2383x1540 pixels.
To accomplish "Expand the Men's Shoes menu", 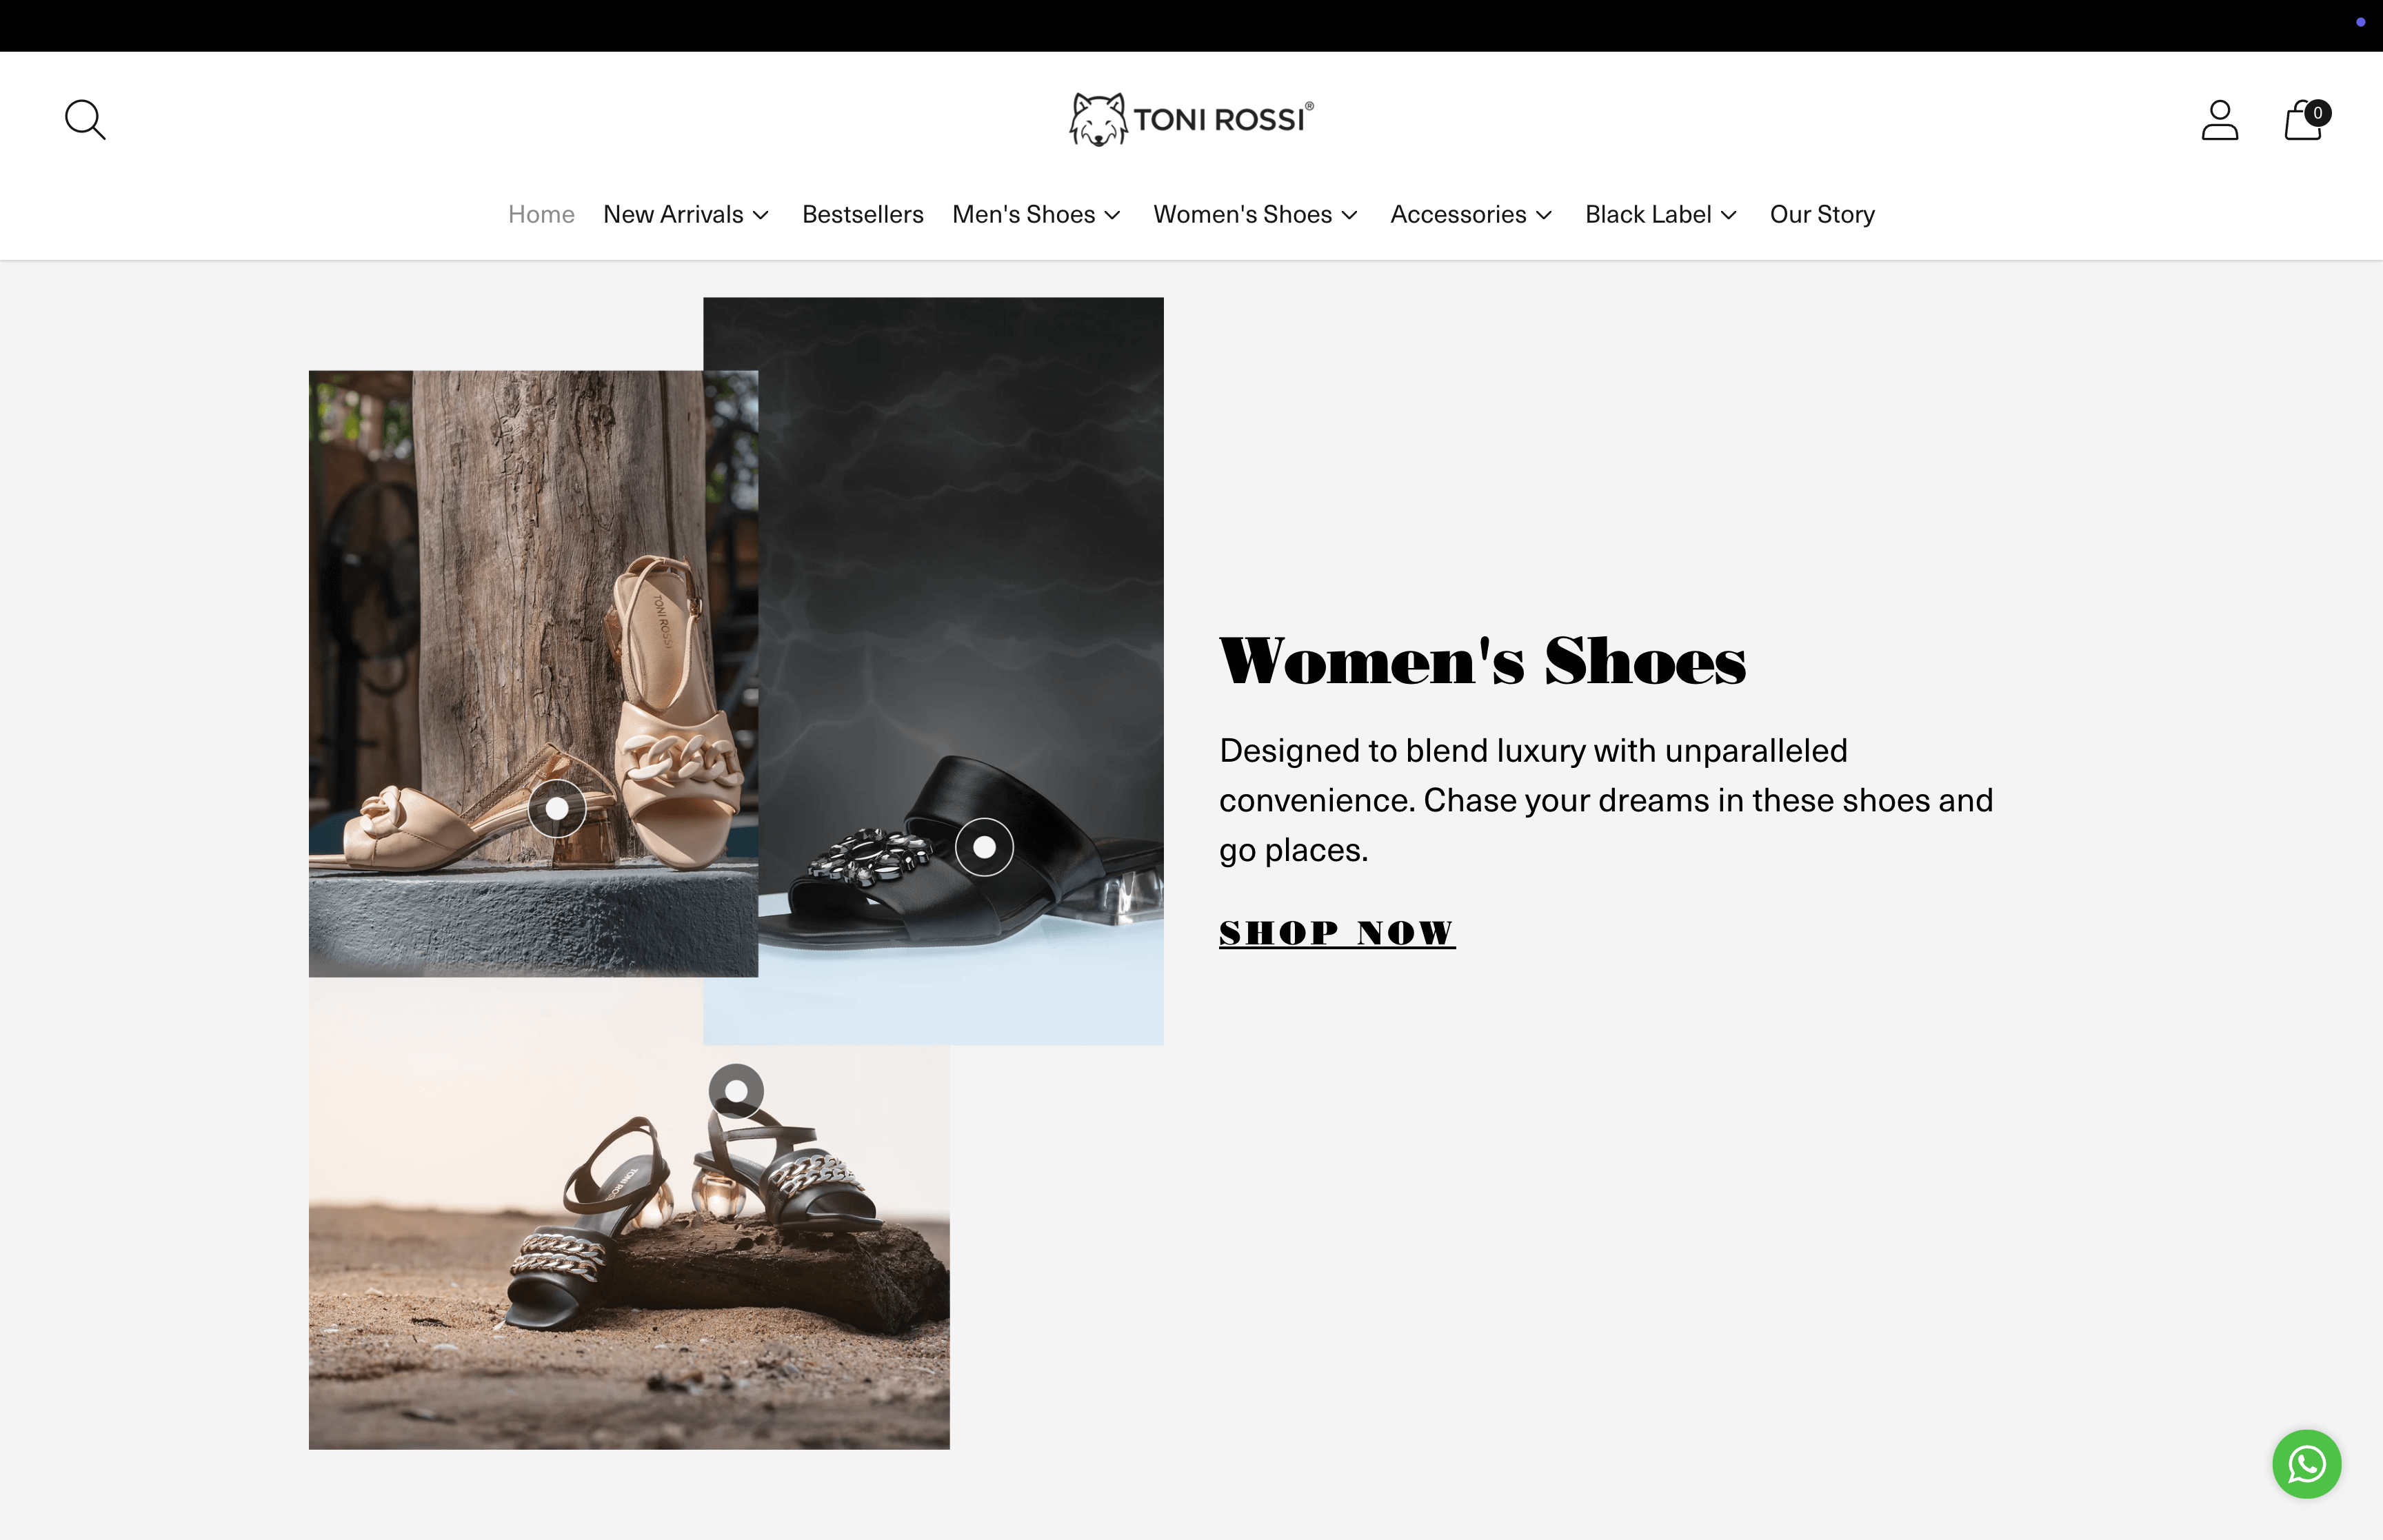I will coord(1037,215).
